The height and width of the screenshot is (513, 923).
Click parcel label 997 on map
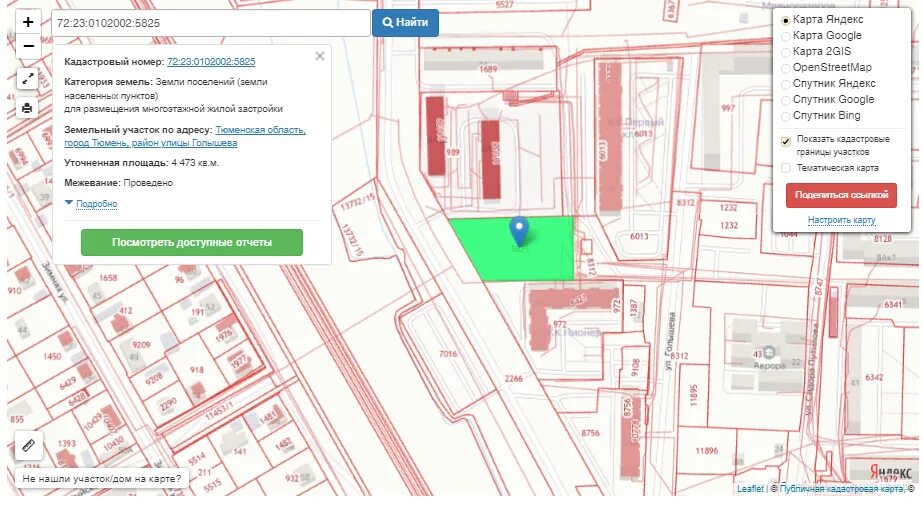point(728,108)
